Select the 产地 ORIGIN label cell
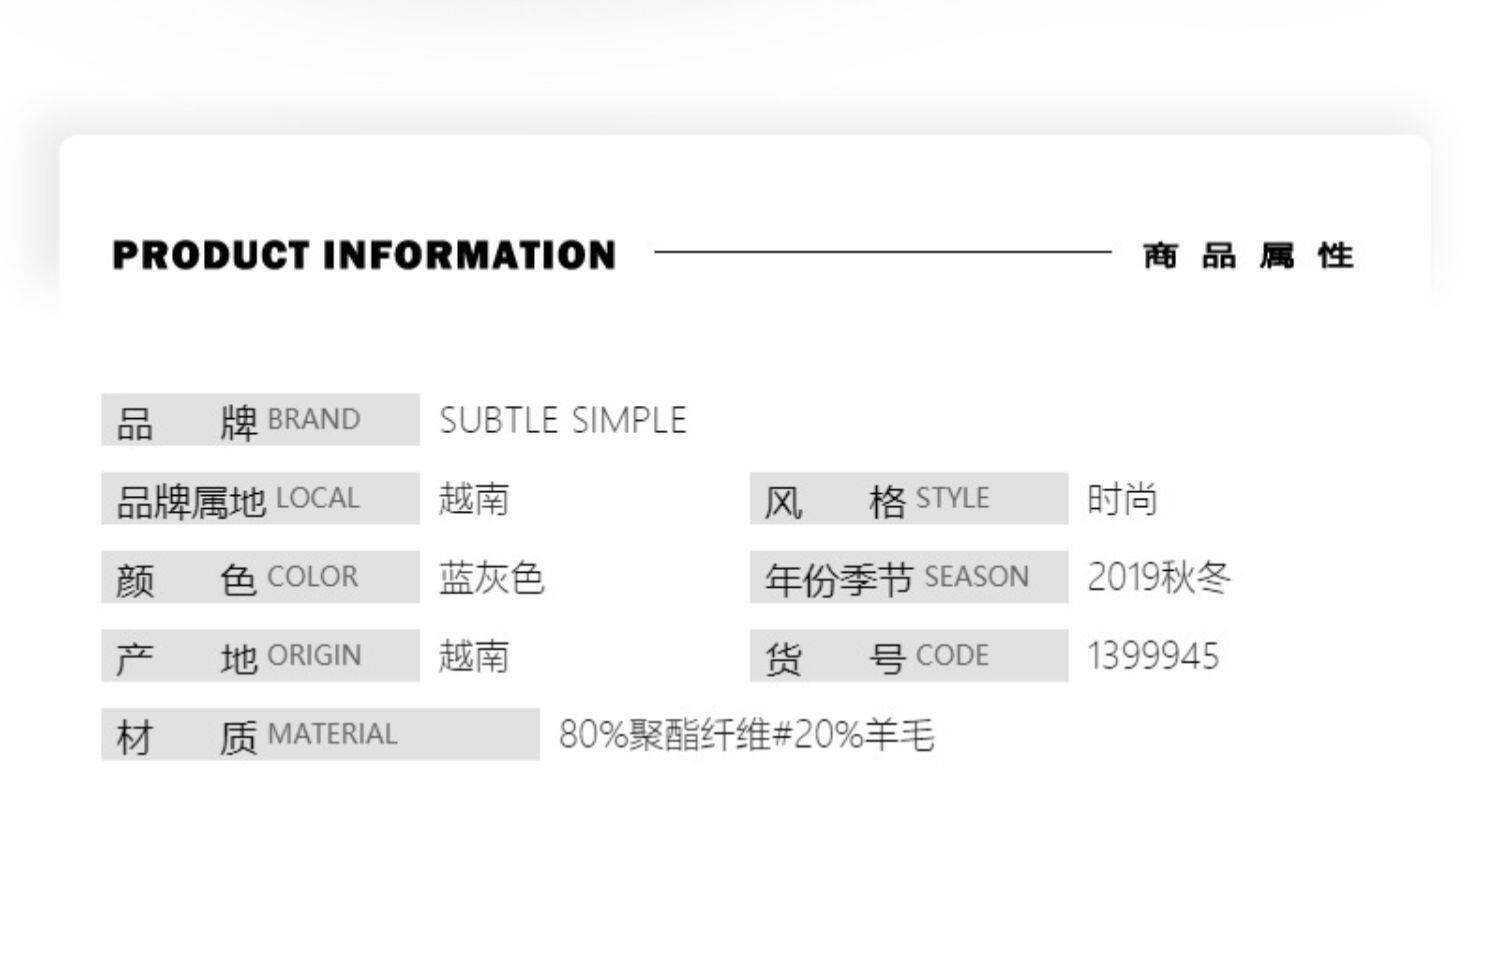The height and width of the screenshot is (974, 1500). 260,656
